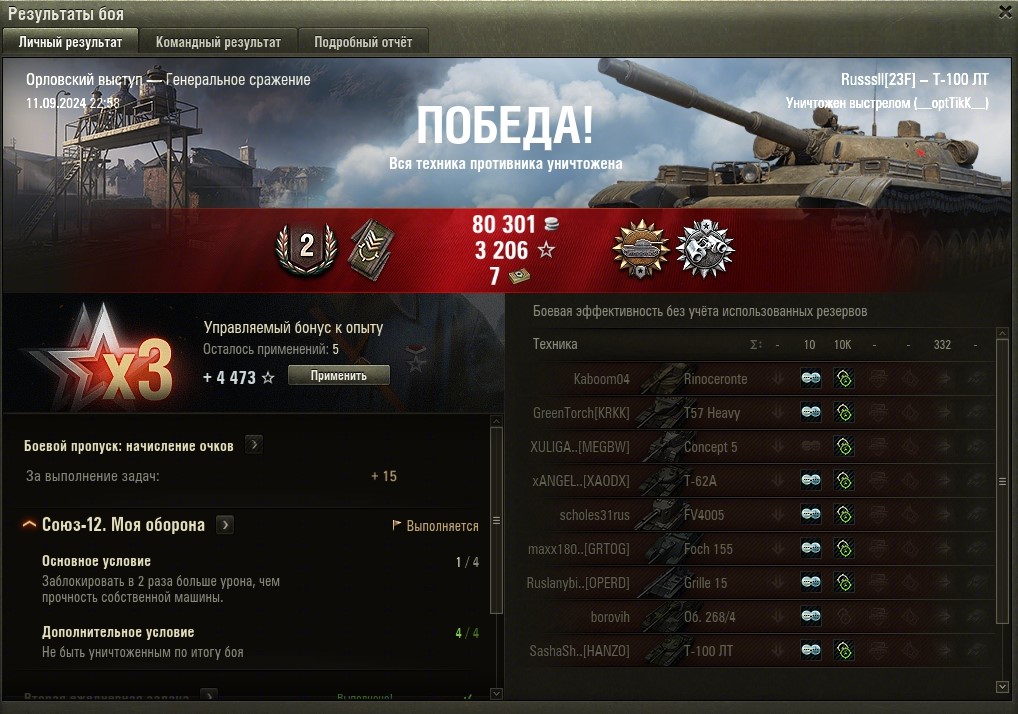1018x714 pixels.
Task: Click the silver binoculars scout medal
Action: point(705,249)
